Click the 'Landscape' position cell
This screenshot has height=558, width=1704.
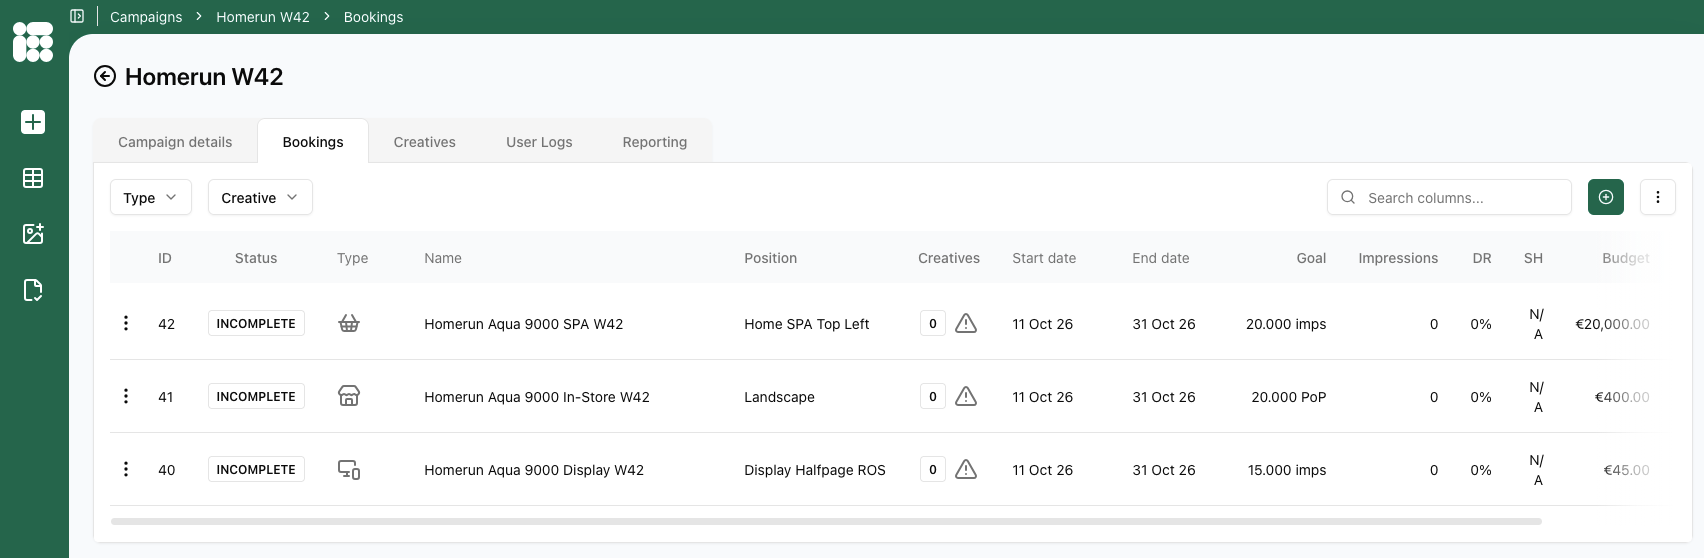click(779, 397)
